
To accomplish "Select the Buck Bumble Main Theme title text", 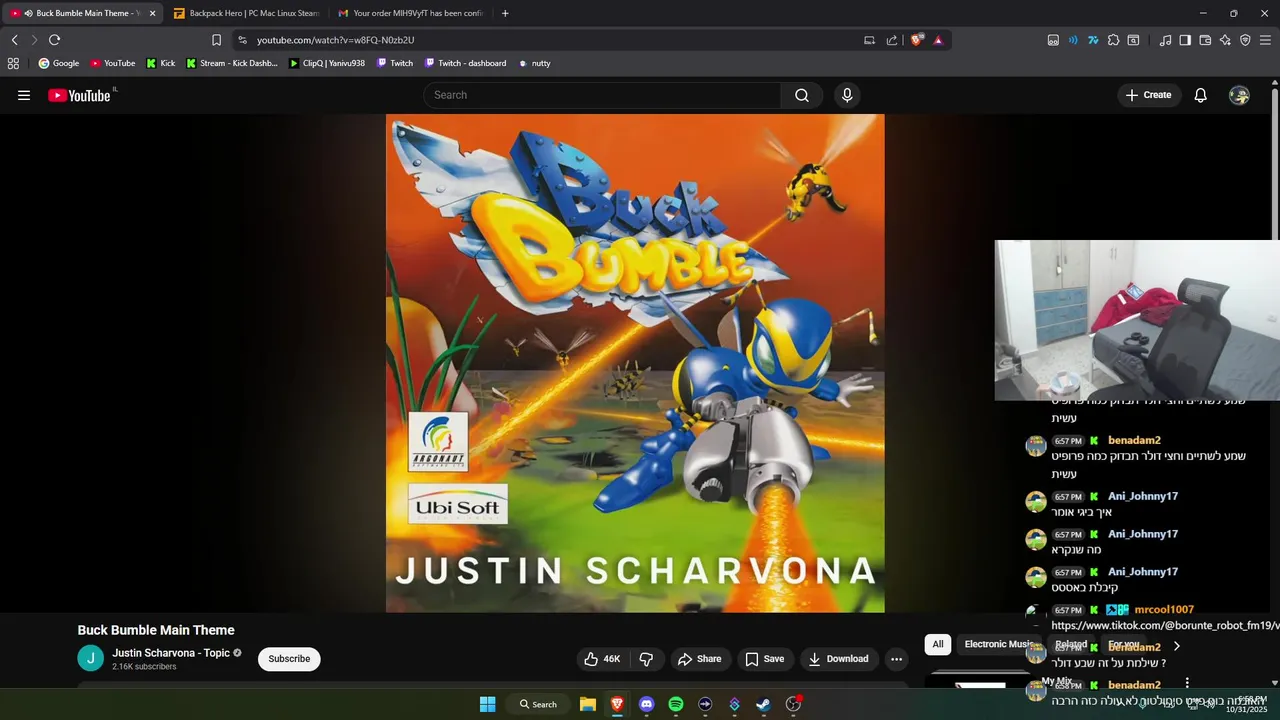I will [156, 630].
